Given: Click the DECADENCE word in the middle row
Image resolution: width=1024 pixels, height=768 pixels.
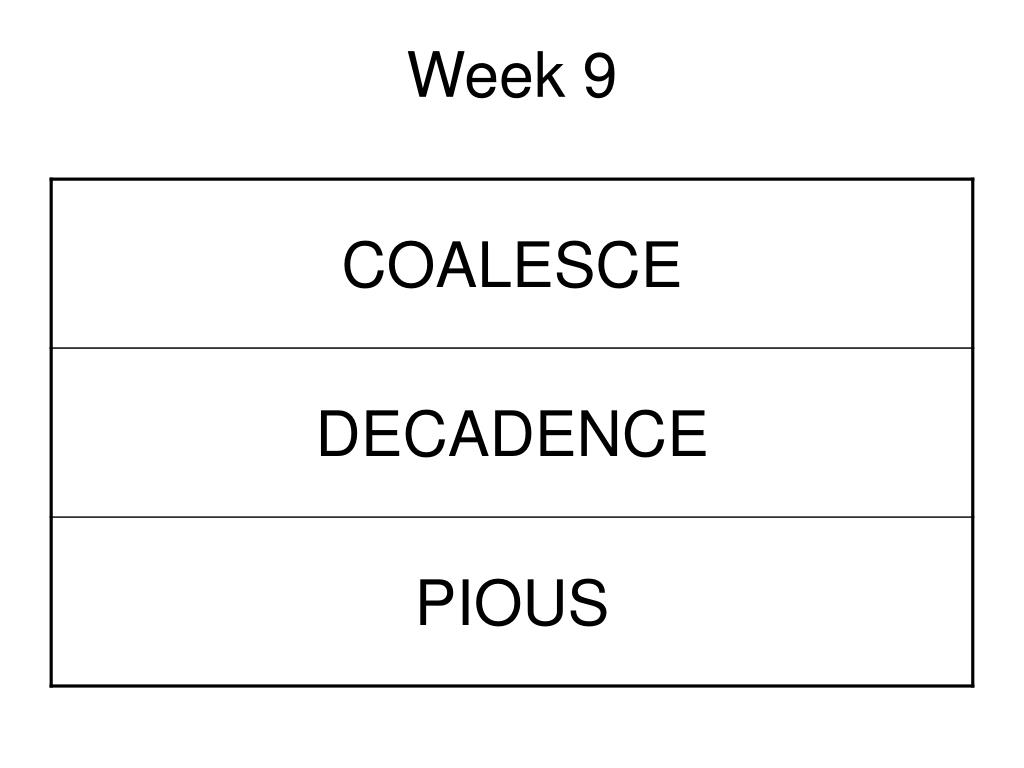Looking at the screenshot, I should point(511,434).
